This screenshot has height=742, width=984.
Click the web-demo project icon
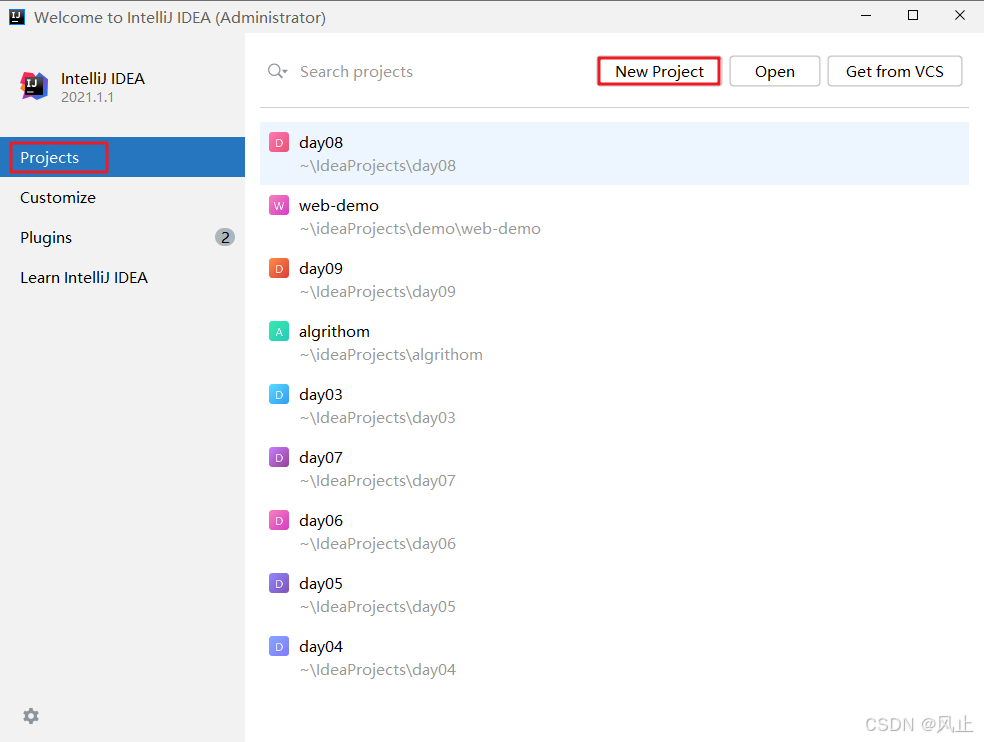279,206
